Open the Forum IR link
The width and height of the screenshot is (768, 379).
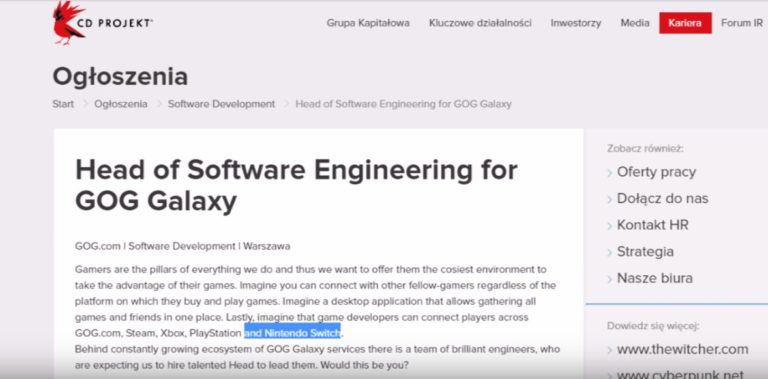pos(742,23)
